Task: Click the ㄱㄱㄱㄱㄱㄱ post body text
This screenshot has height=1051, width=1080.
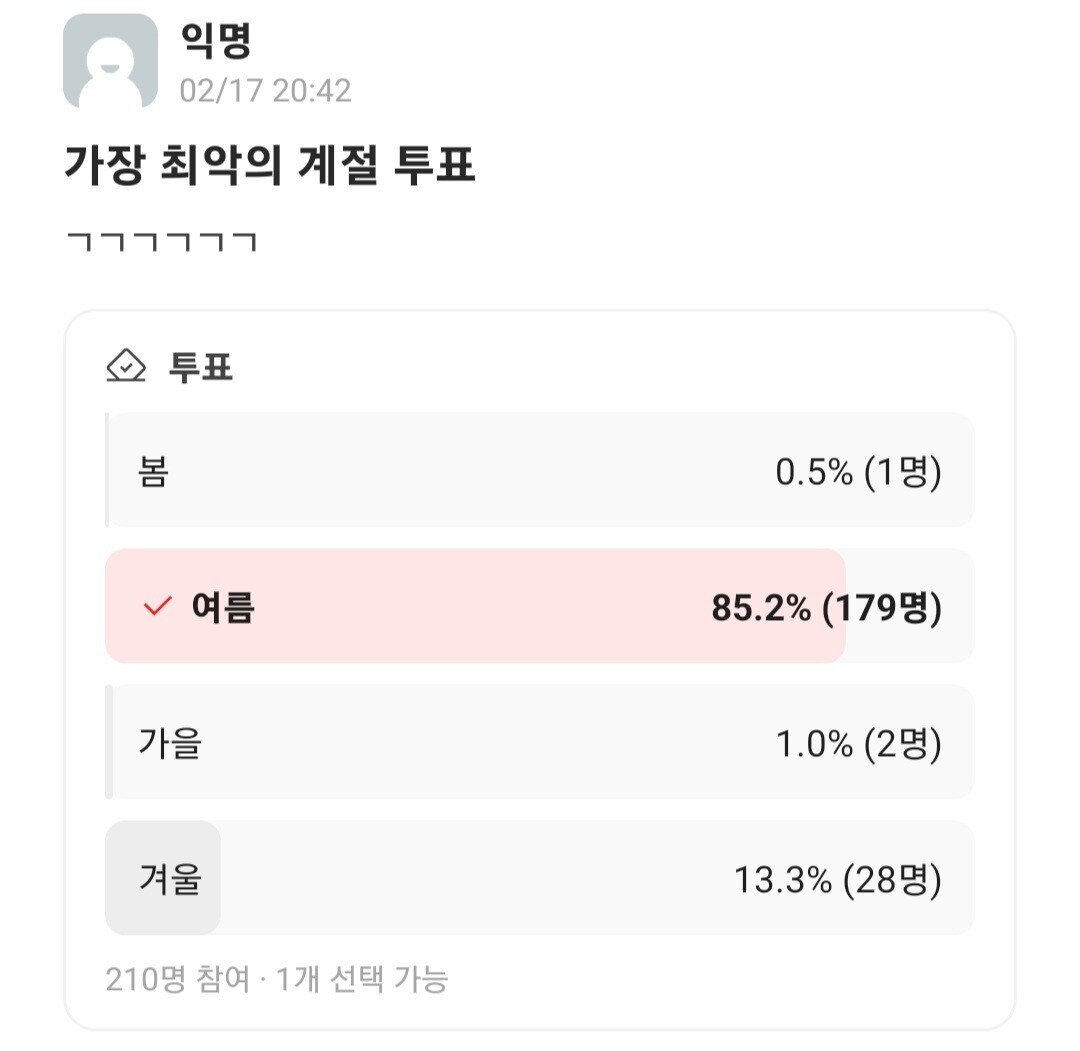Action: [161, 241]
